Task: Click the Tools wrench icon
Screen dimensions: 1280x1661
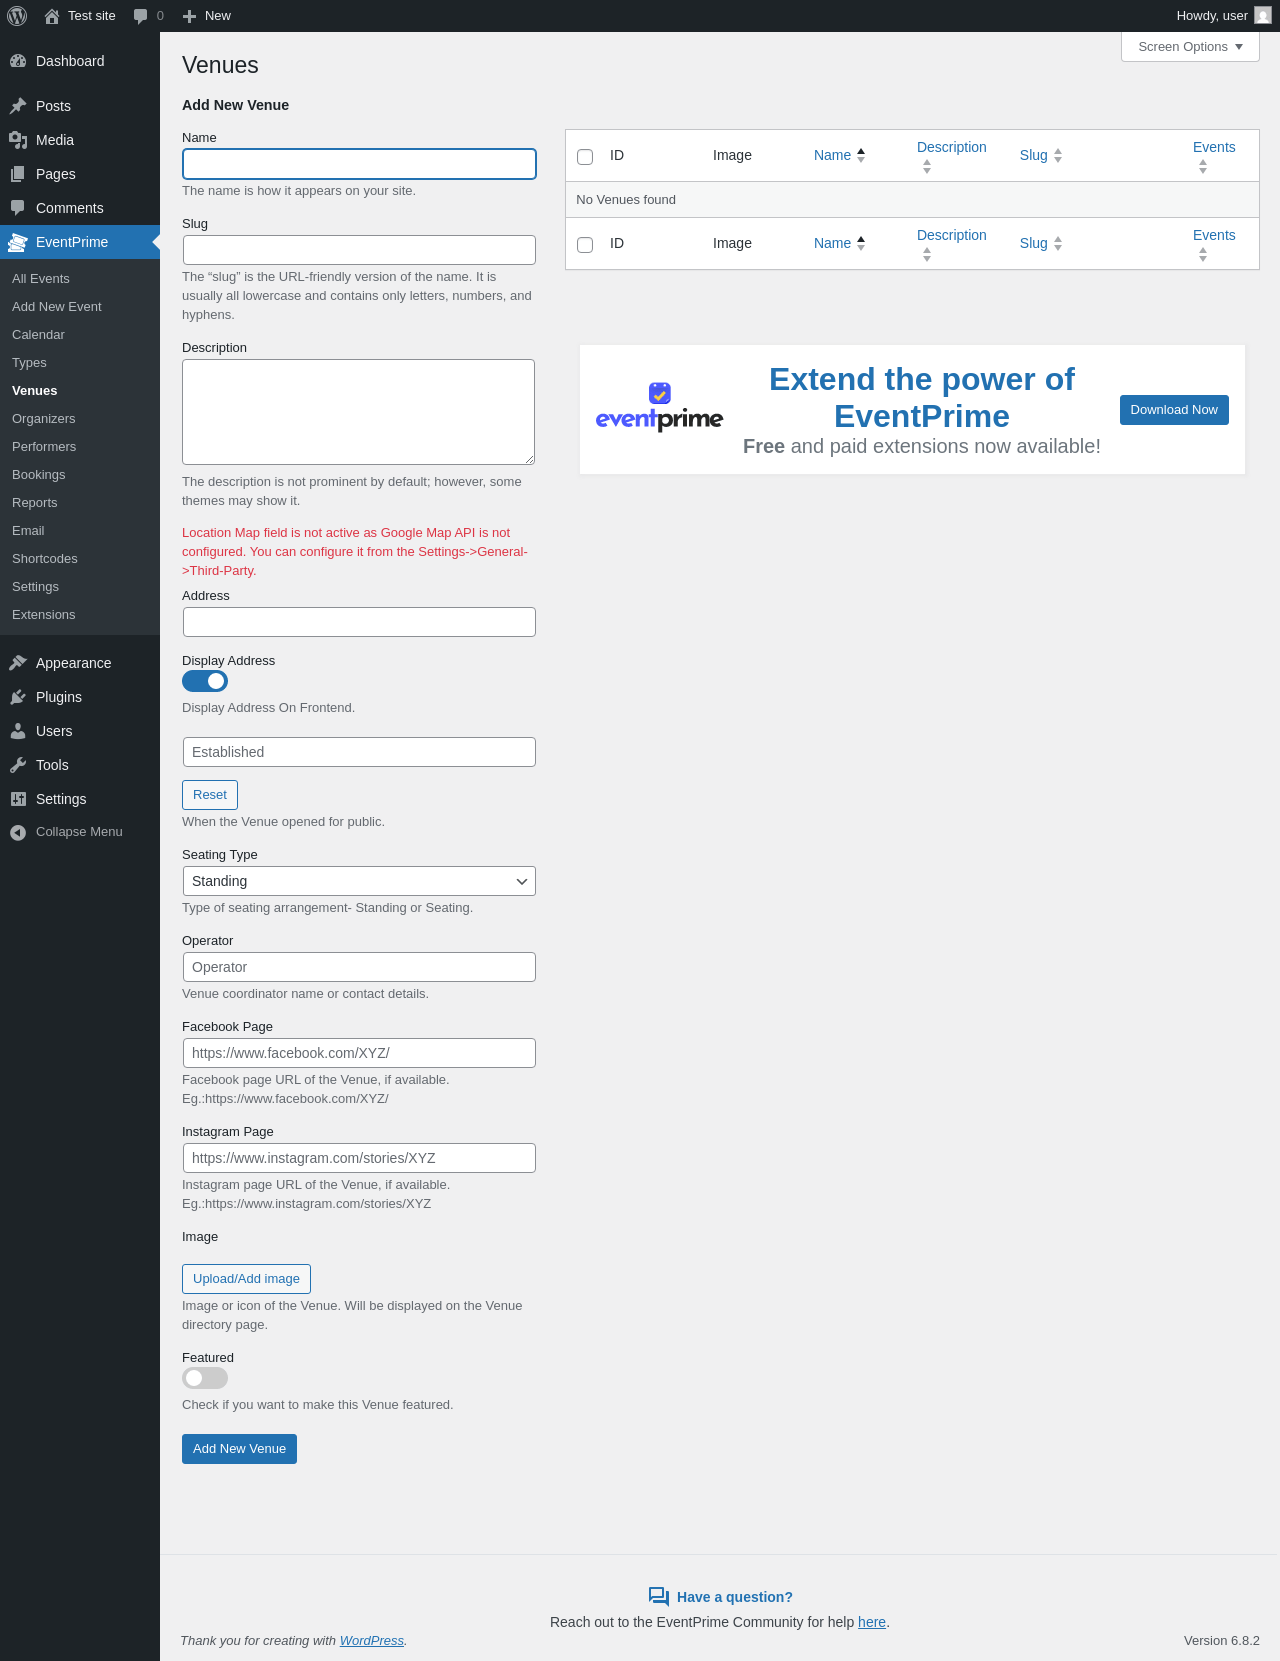Action: point(18,765)
